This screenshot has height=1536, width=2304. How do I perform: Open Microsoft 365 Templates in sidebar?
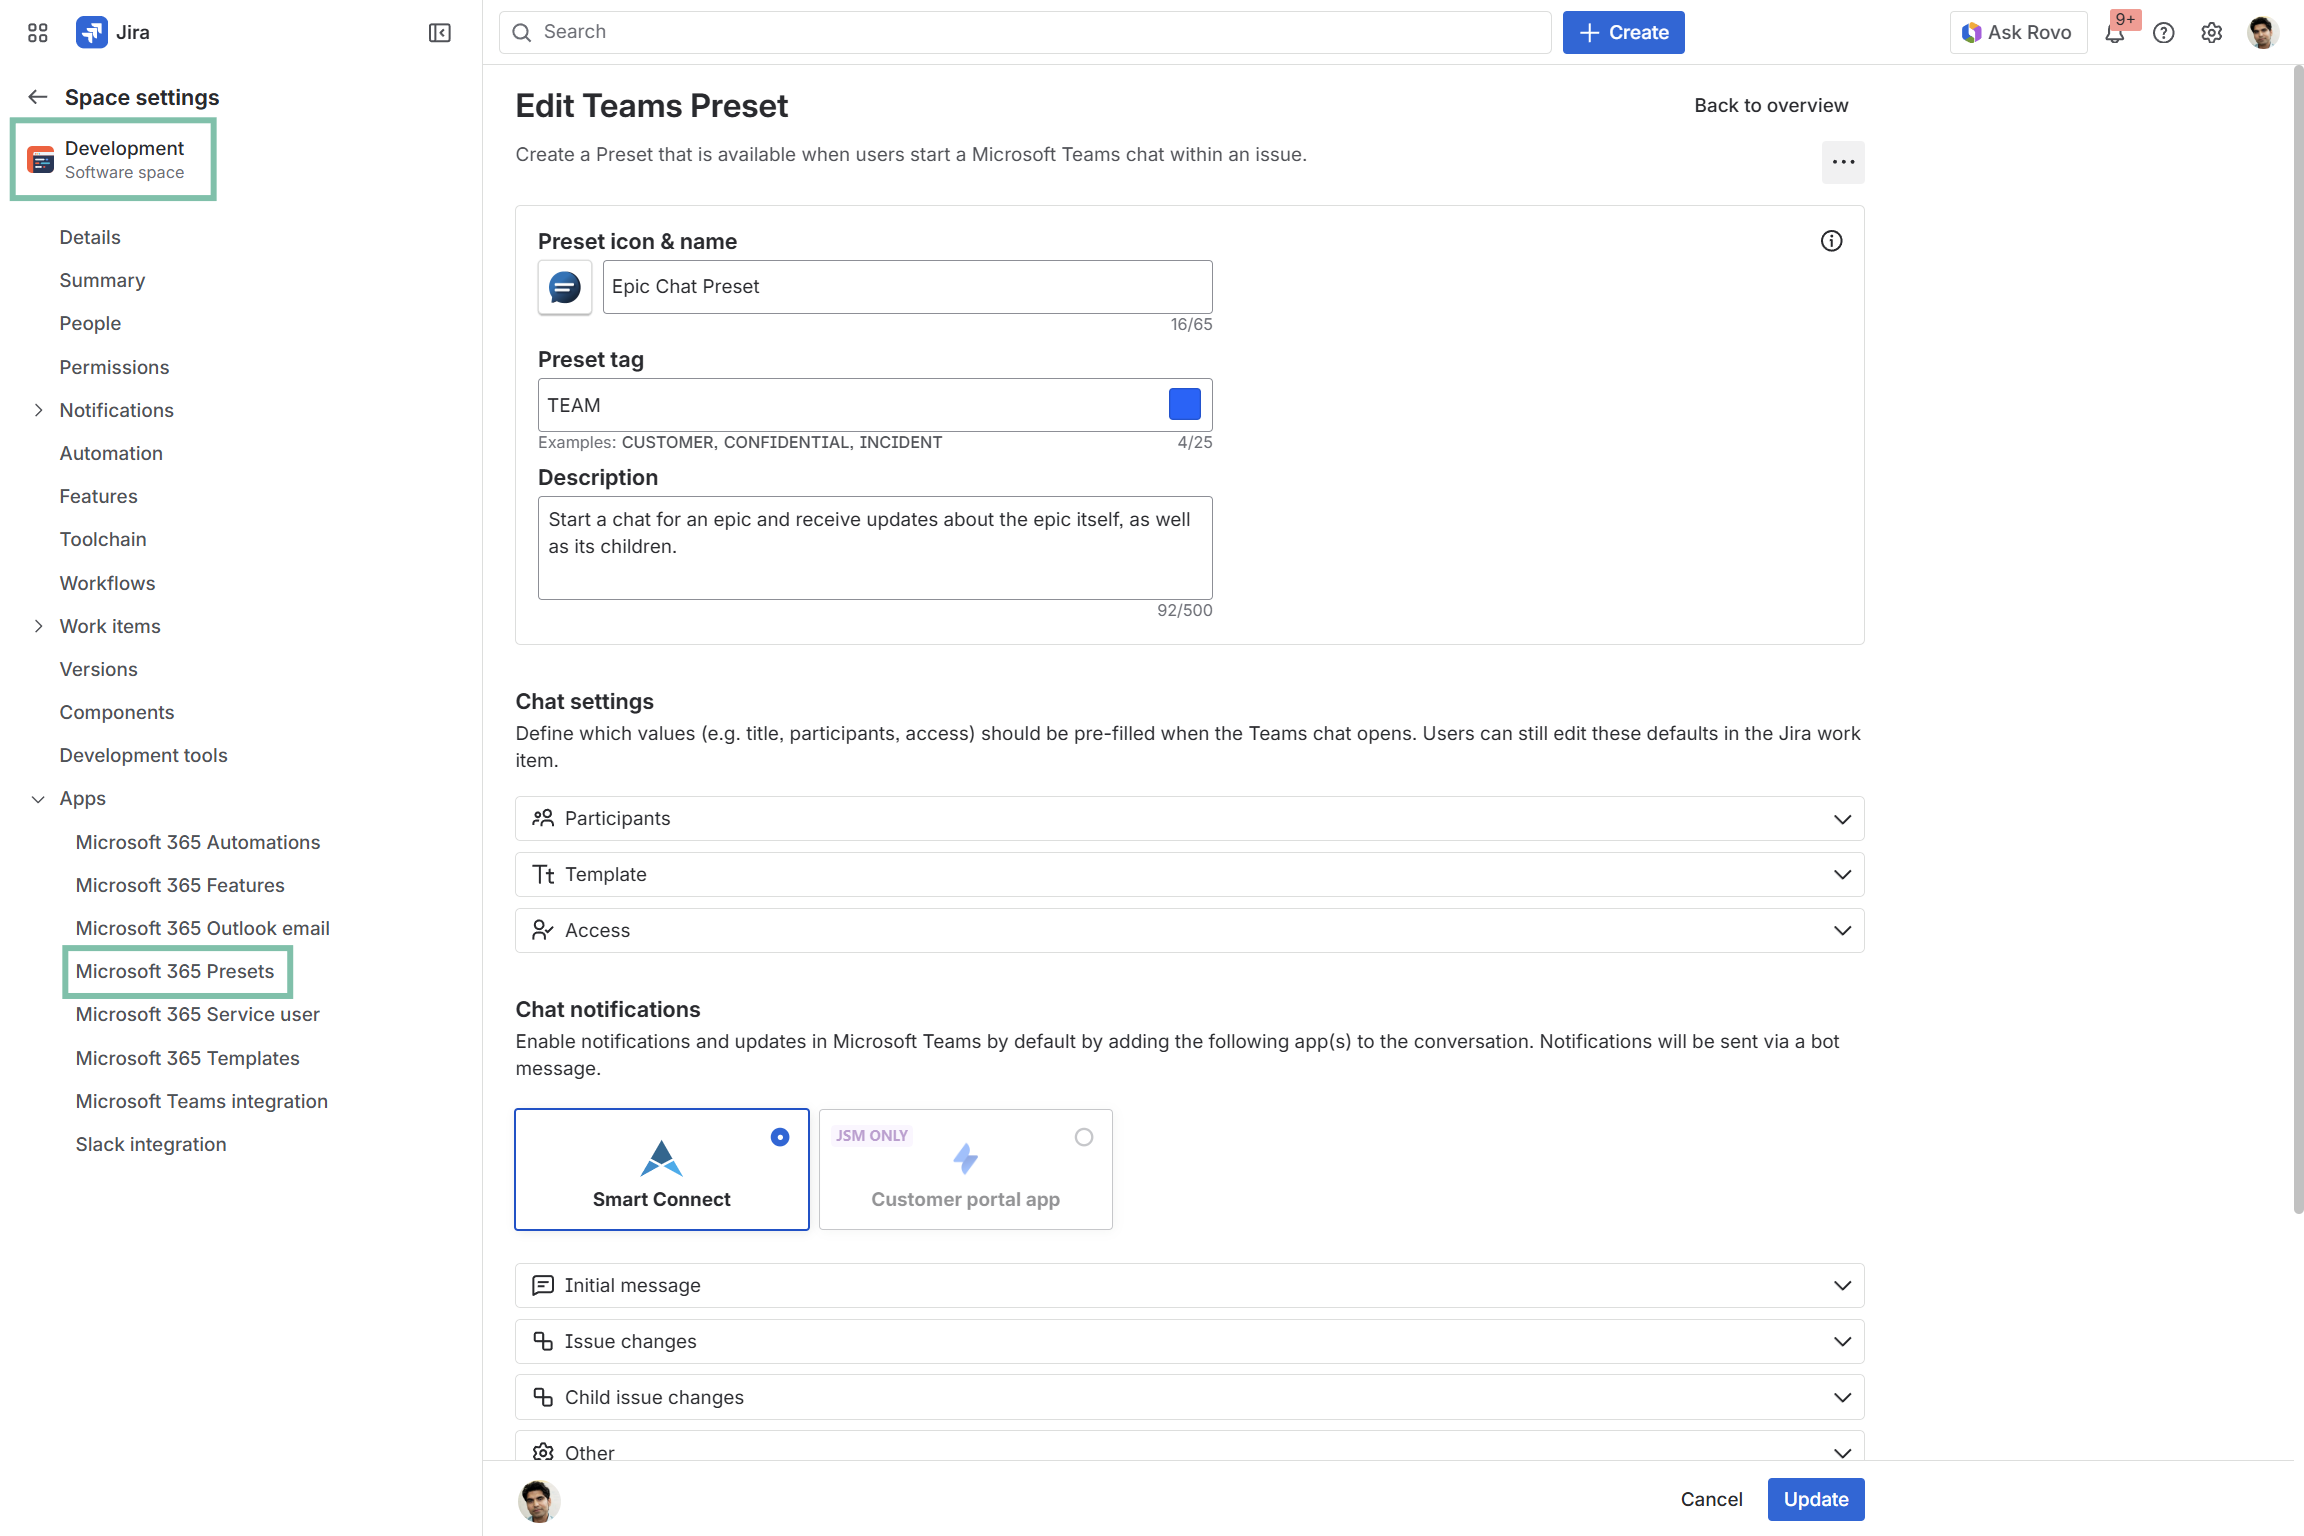(187, 1058)
